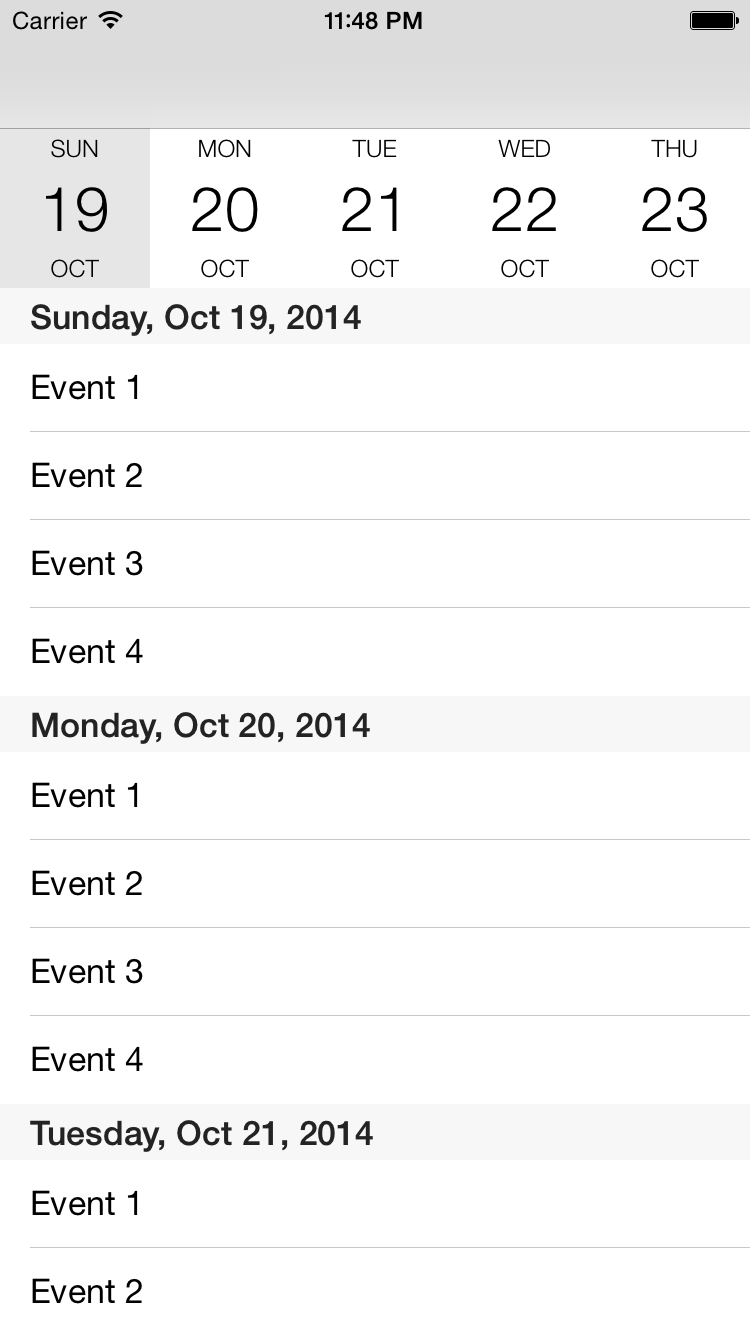Tap the Sunday, Oct 19, 2014 section header
This screenshot has height=1334, width=750.
pos(375,316)
